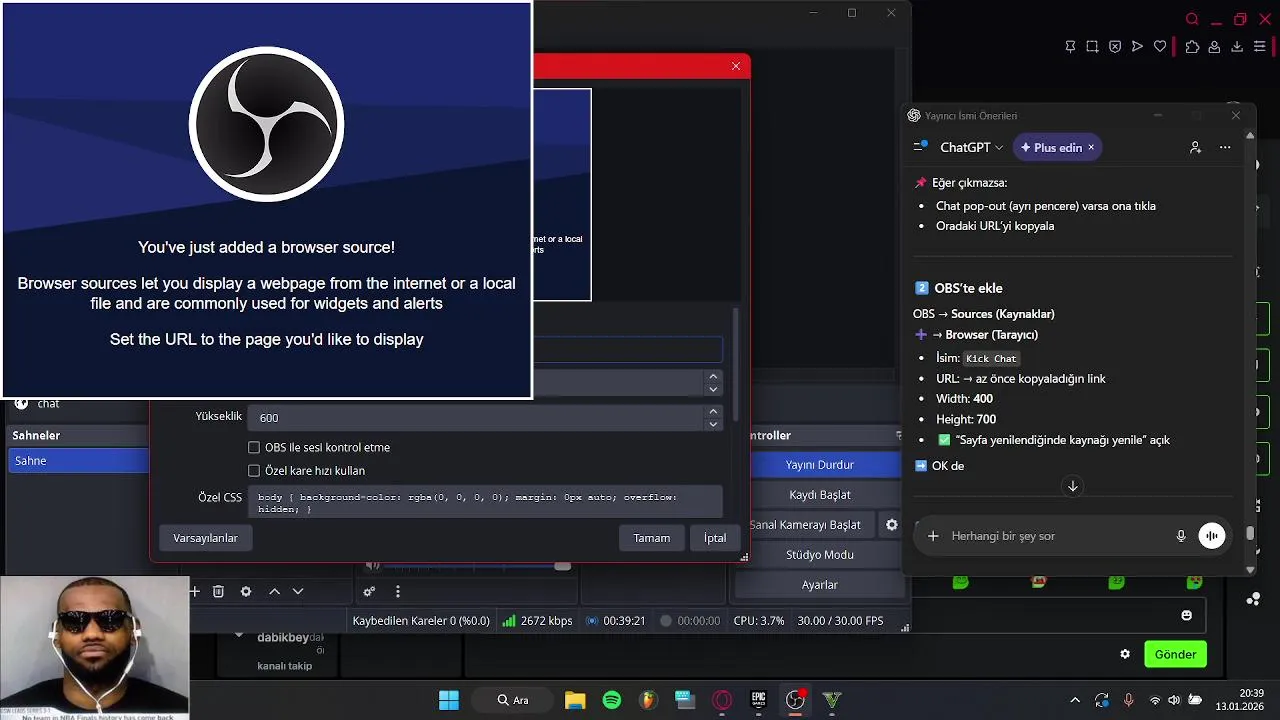Open Windows Start menu

tap(449, 700)
